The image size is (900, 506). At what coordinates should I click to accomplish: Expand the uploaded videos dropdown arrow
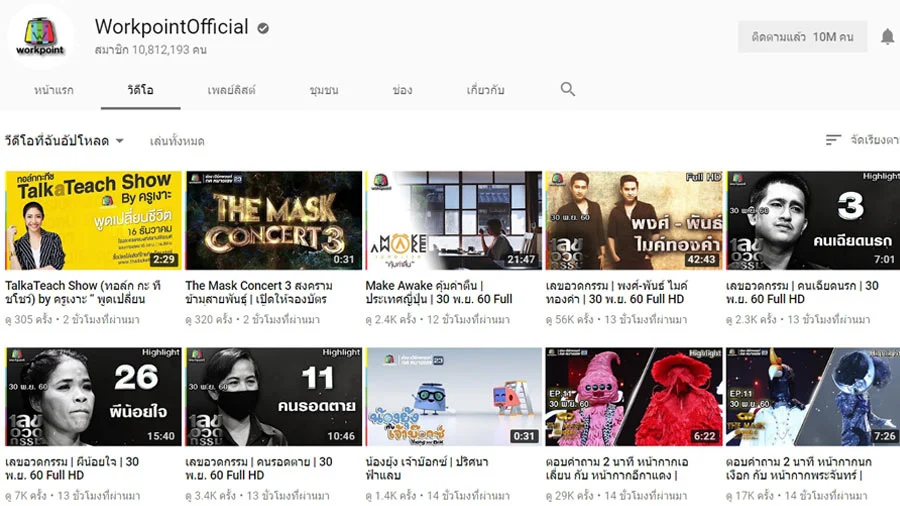[x=119, y=141]
